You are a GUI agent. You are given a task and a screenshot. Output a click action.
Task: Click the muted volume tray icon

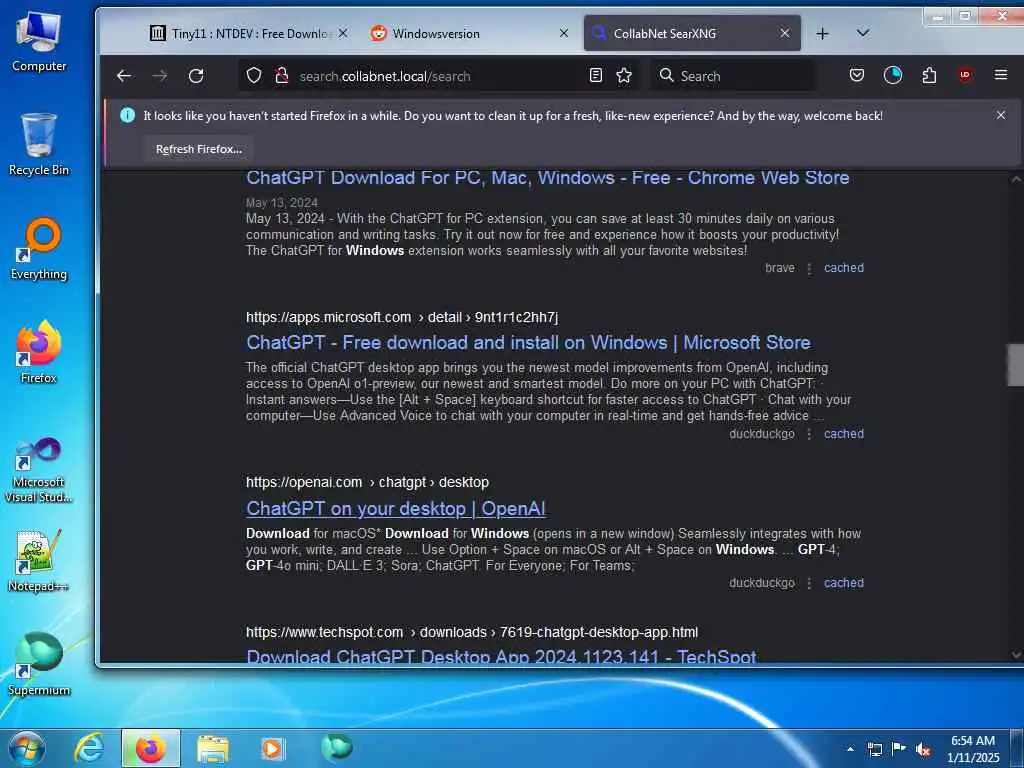click(923, 749)
